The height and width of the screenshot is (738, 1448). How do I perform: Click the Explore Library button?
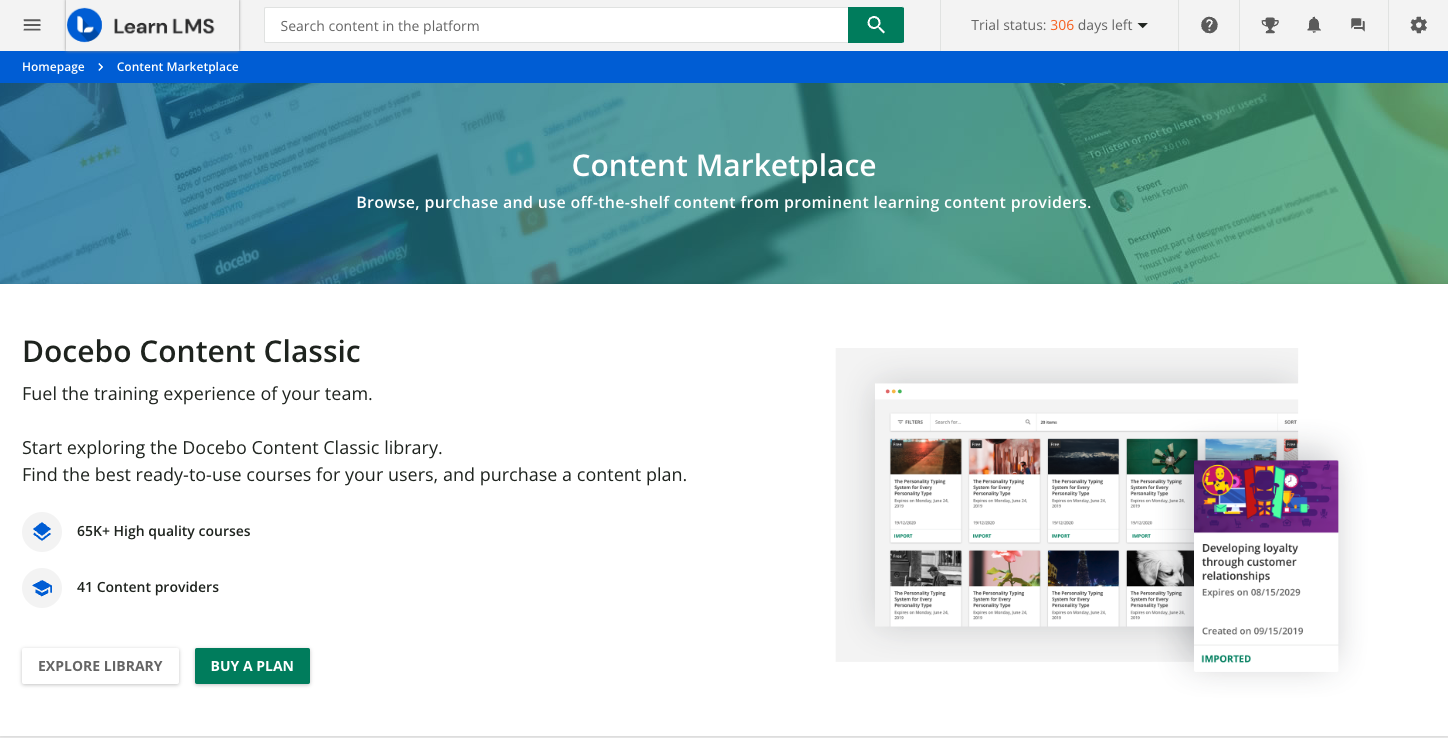(100, 665)
